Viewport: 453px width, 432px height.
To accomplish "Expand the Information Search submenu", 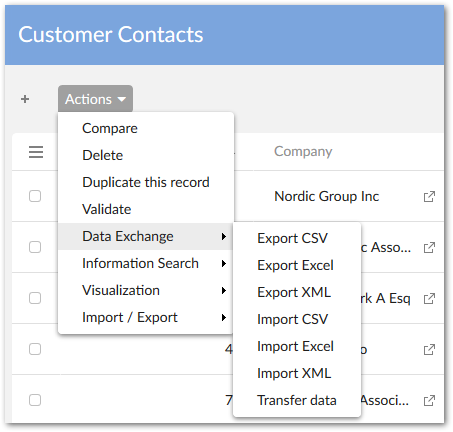I will point(146,263).
